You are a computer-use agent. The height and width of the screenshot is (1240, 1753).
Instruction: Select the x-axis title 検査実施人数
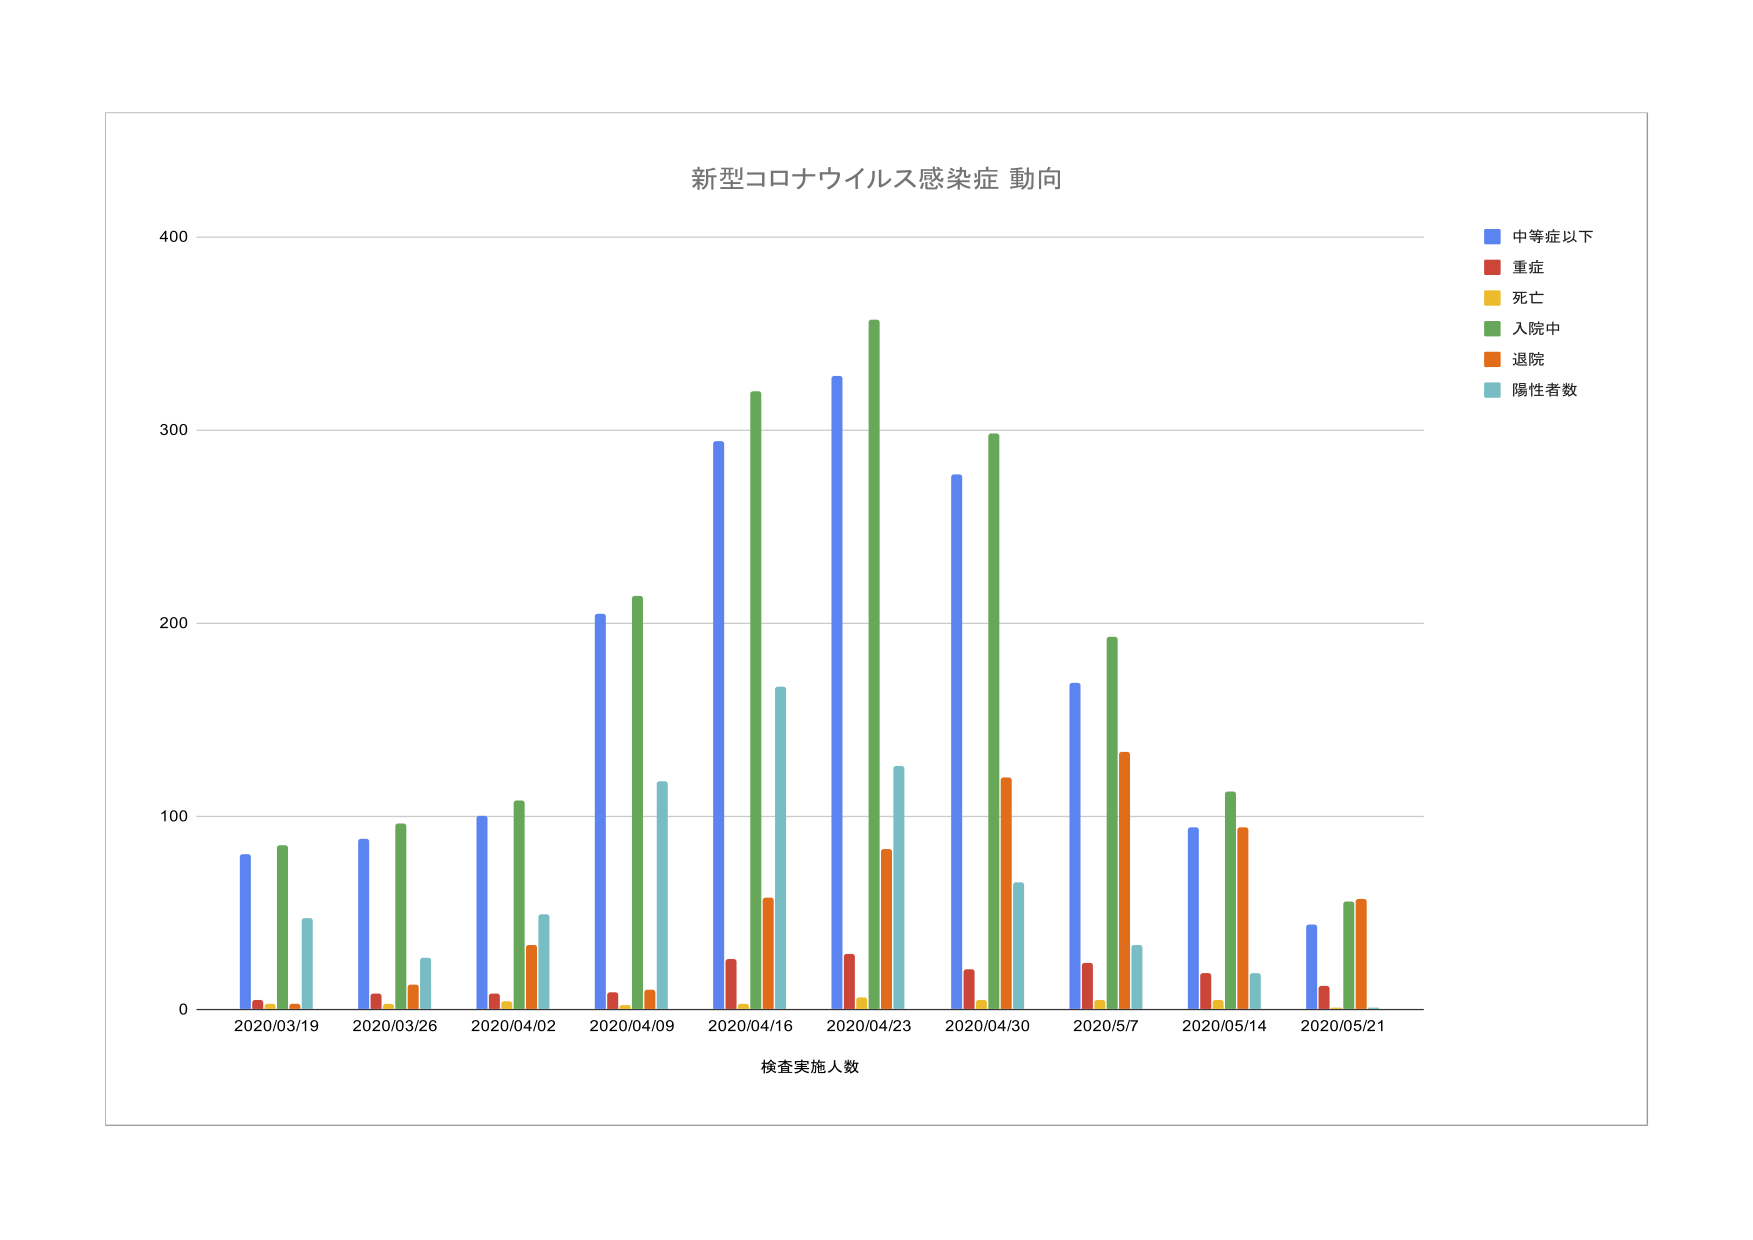tap(810, 1067)
